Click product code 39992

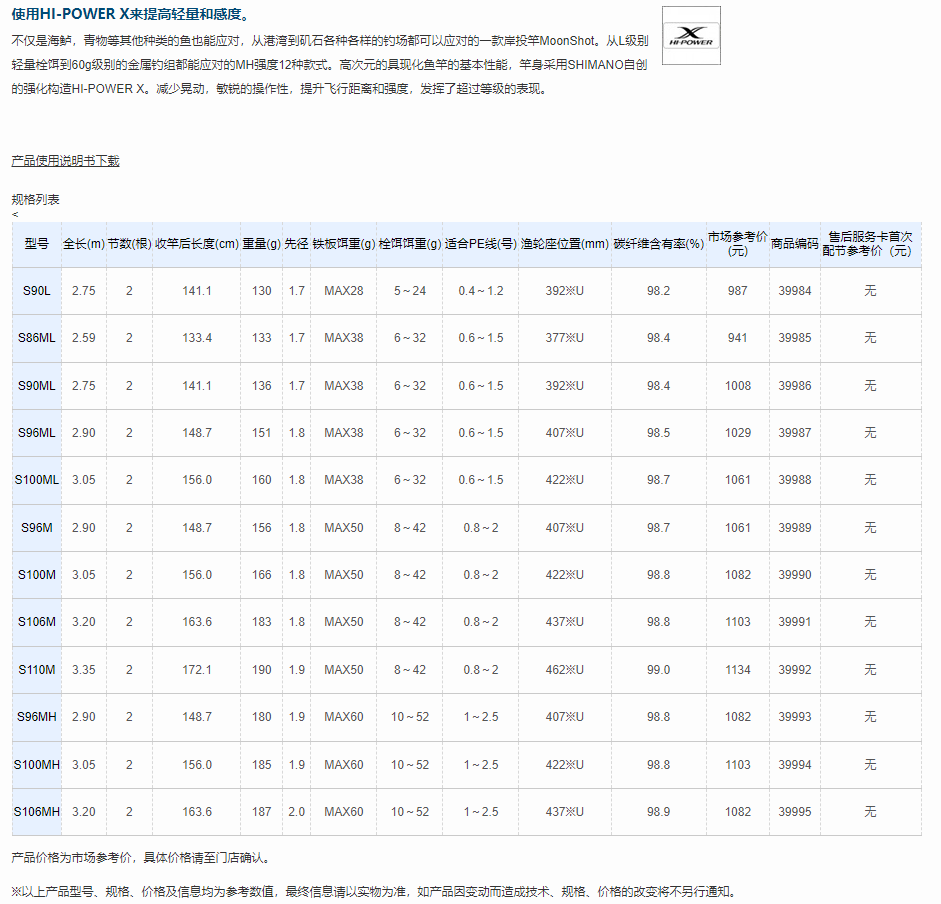tap(795, 670)
